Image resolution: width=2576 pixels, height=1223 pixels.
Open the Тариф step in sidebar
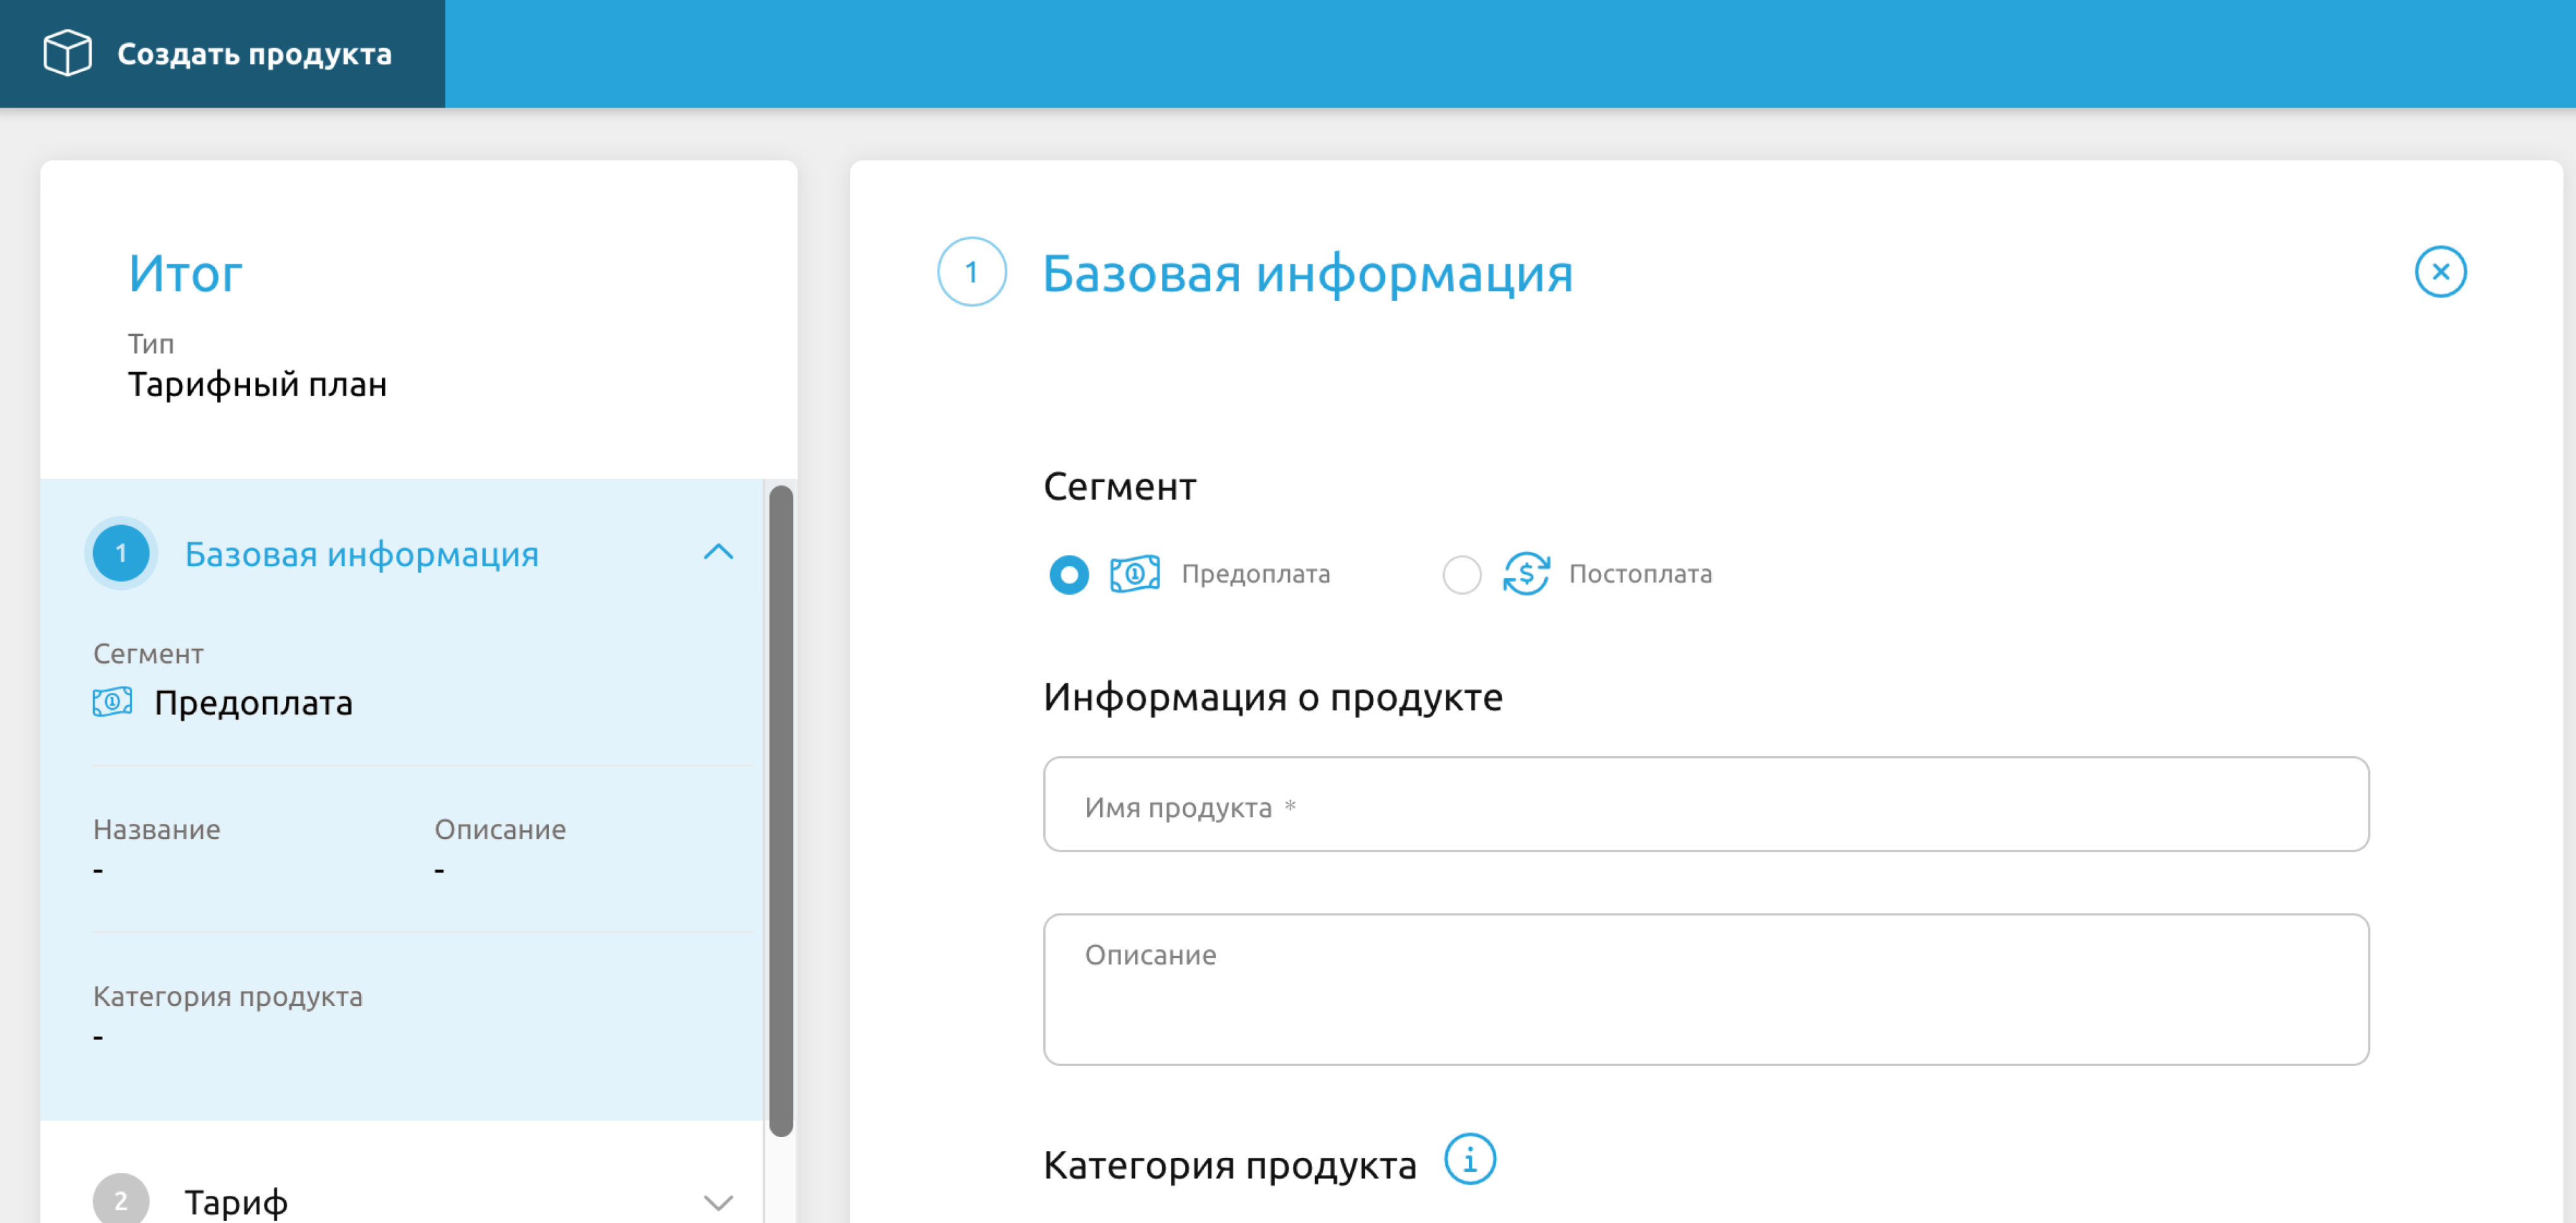(236, 1201)
